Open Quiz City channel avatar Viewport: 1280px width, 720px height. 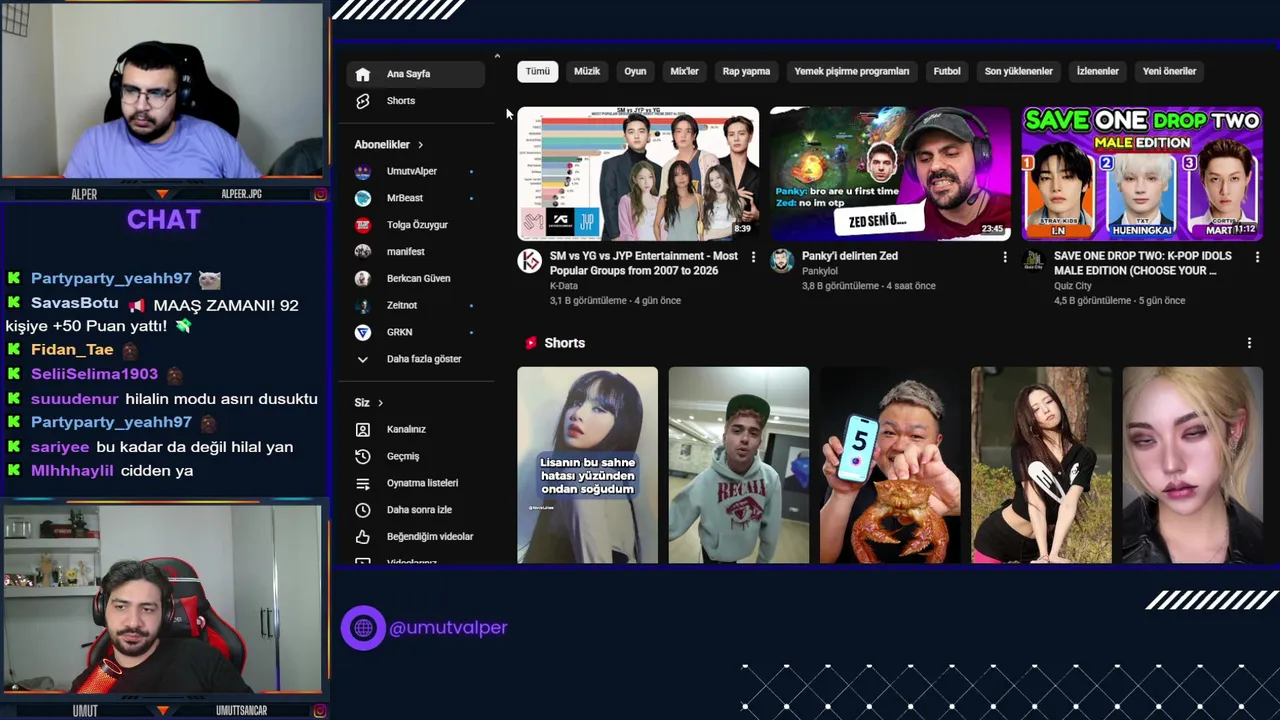click(1034, 261)
